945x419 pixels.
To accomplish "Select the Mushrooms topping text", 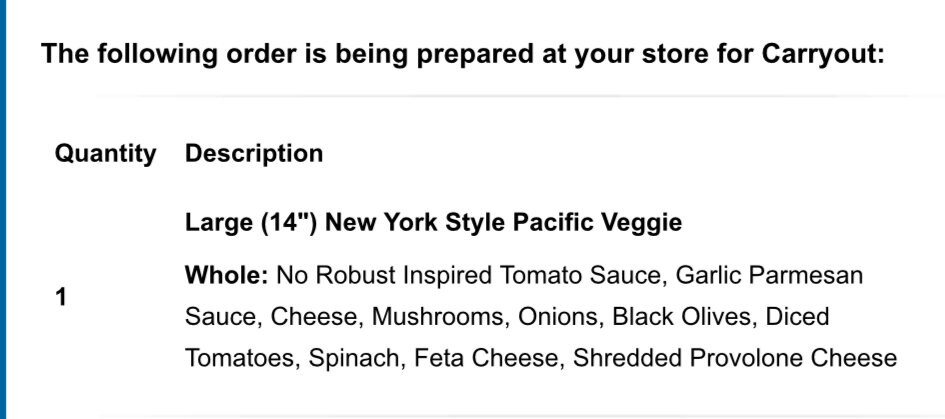I will (x=438, y=317).
